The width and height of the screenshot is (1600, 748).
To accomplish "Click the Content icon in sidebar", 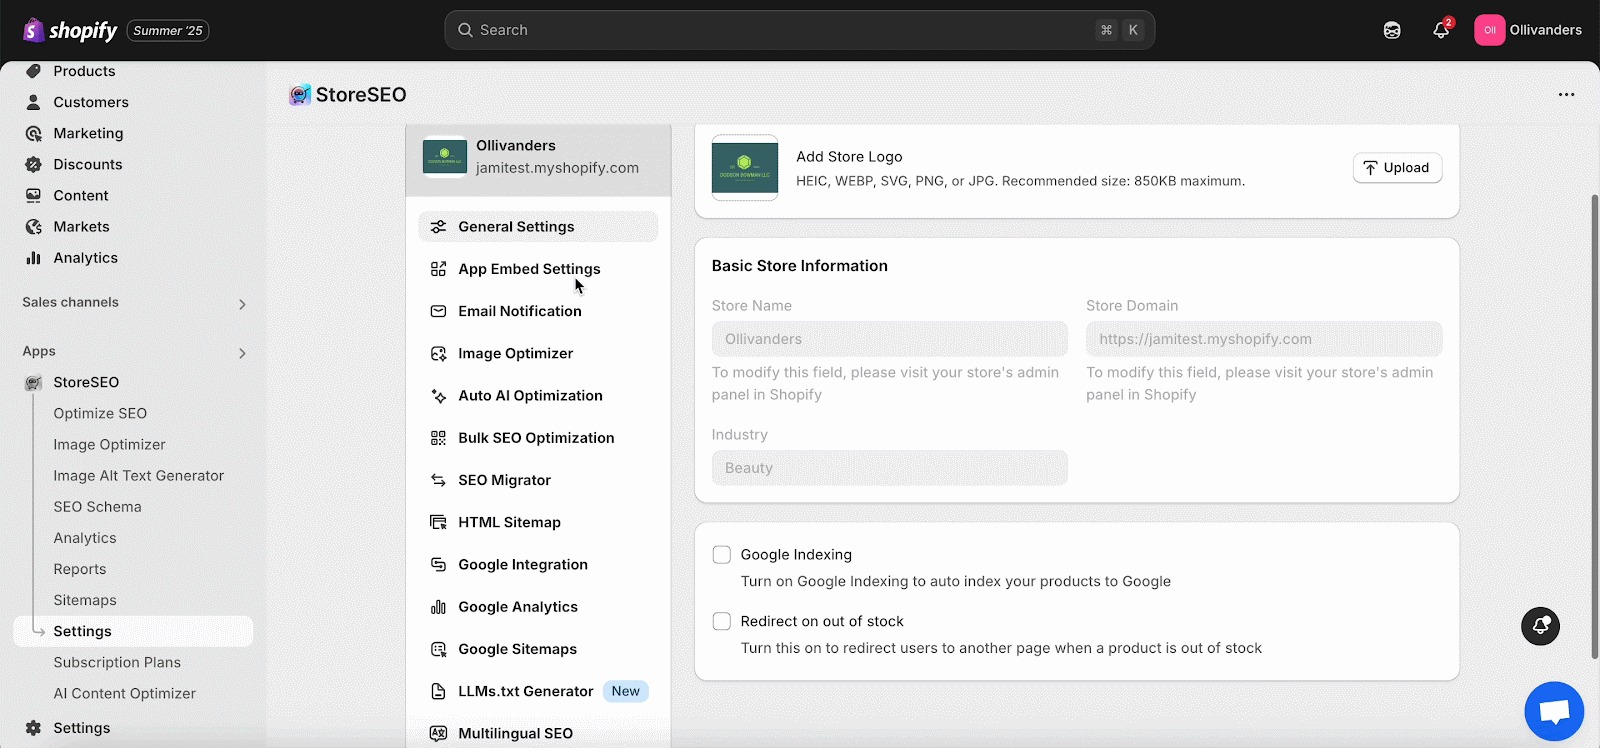I will (33, 195).
